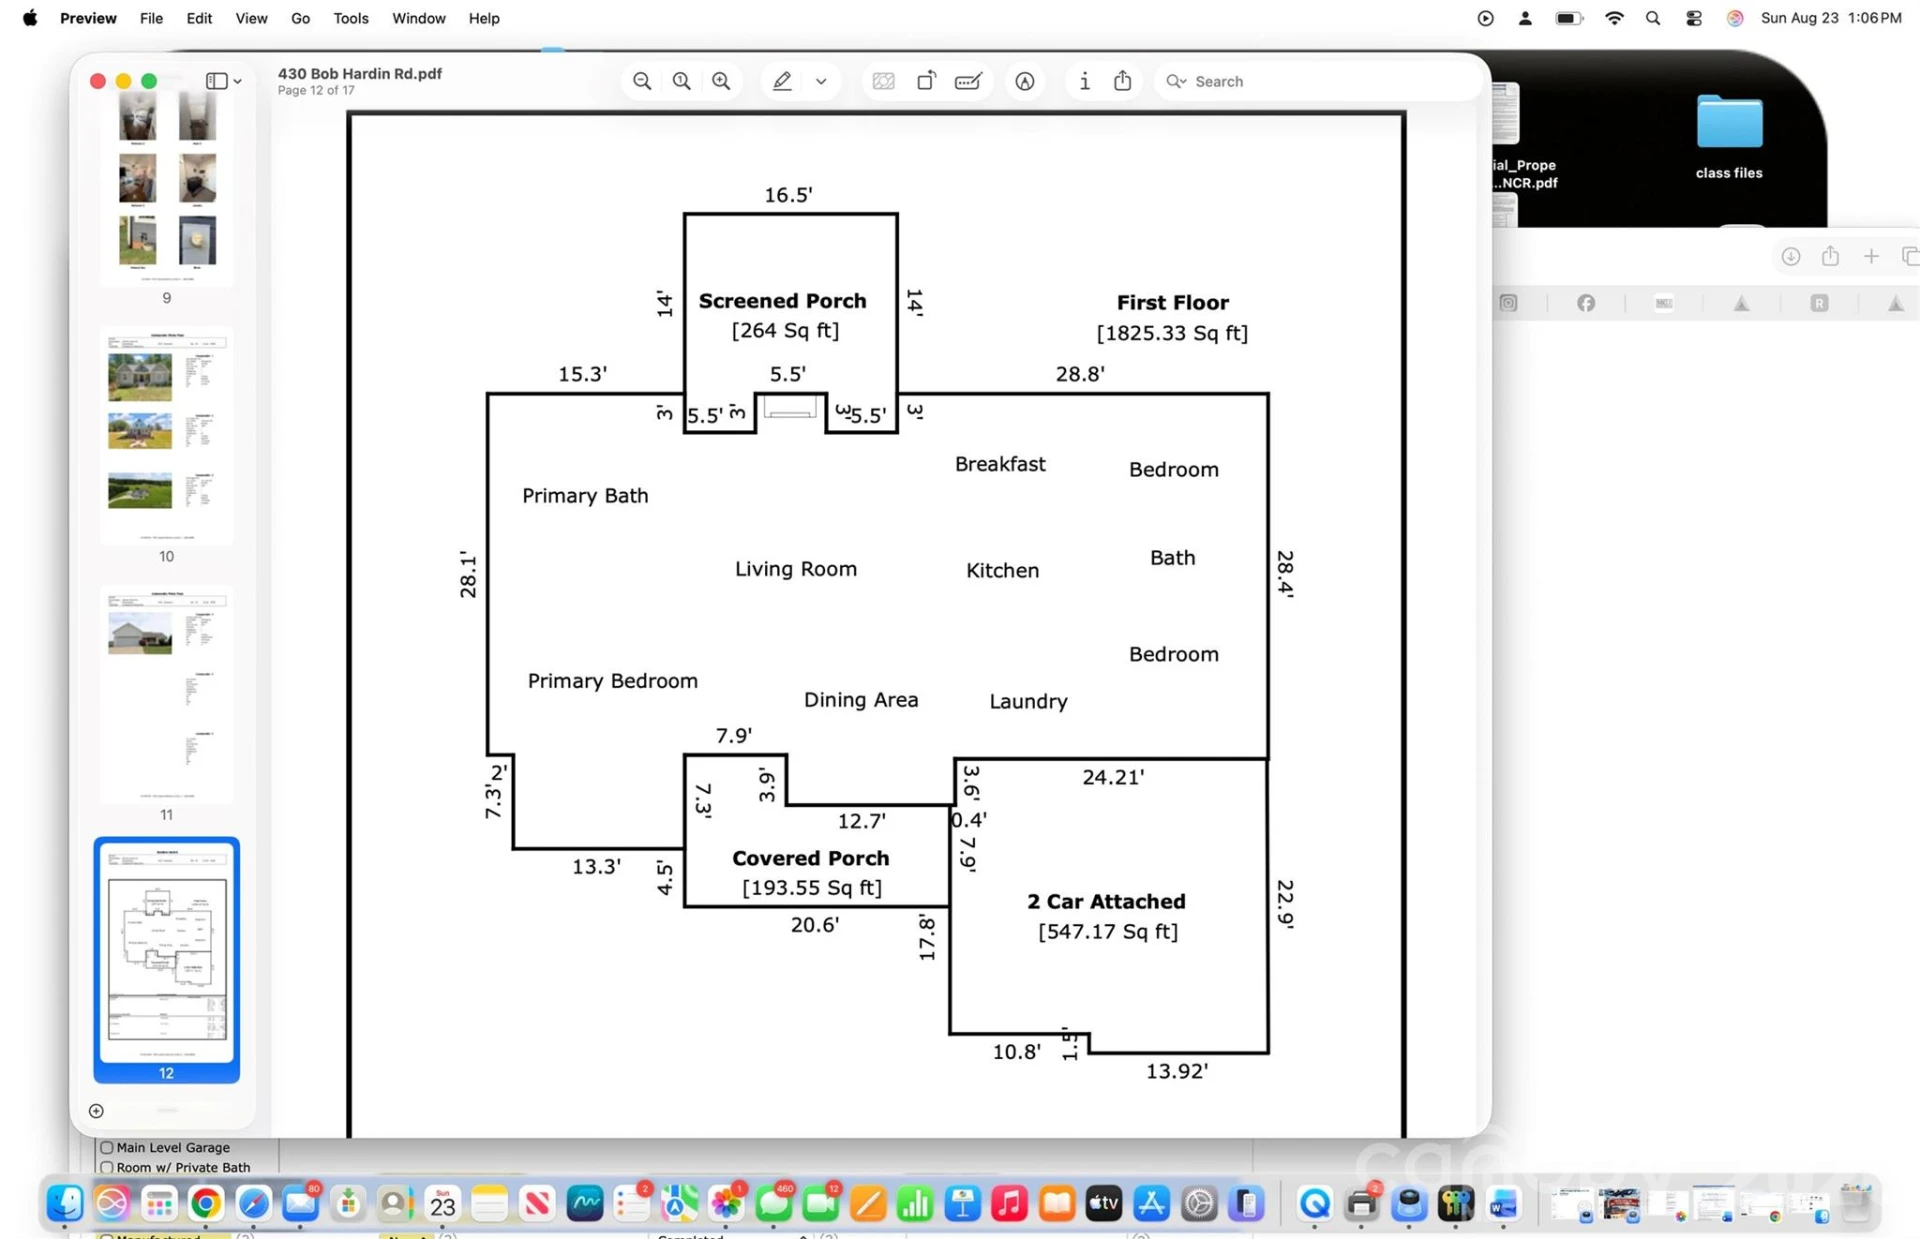
Task: Zoom in using the plus magnifier icon
Action: (721, 81)
